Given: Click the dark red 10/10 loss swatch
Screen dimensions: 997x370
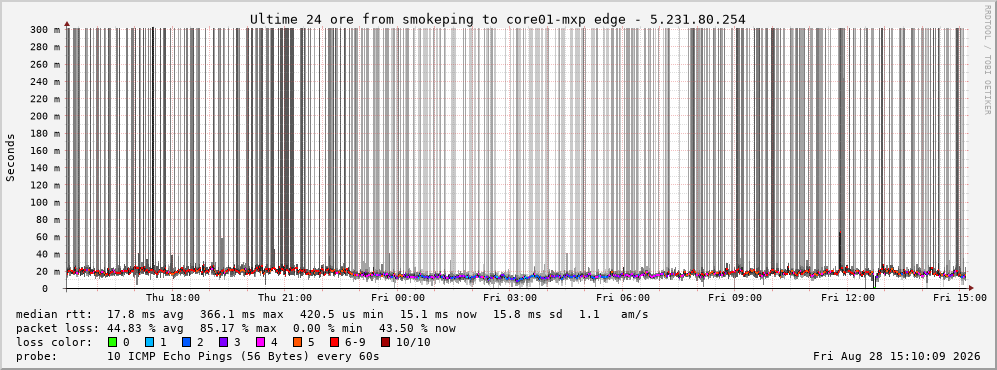Looking at the screenshot, I should point(386,343).
